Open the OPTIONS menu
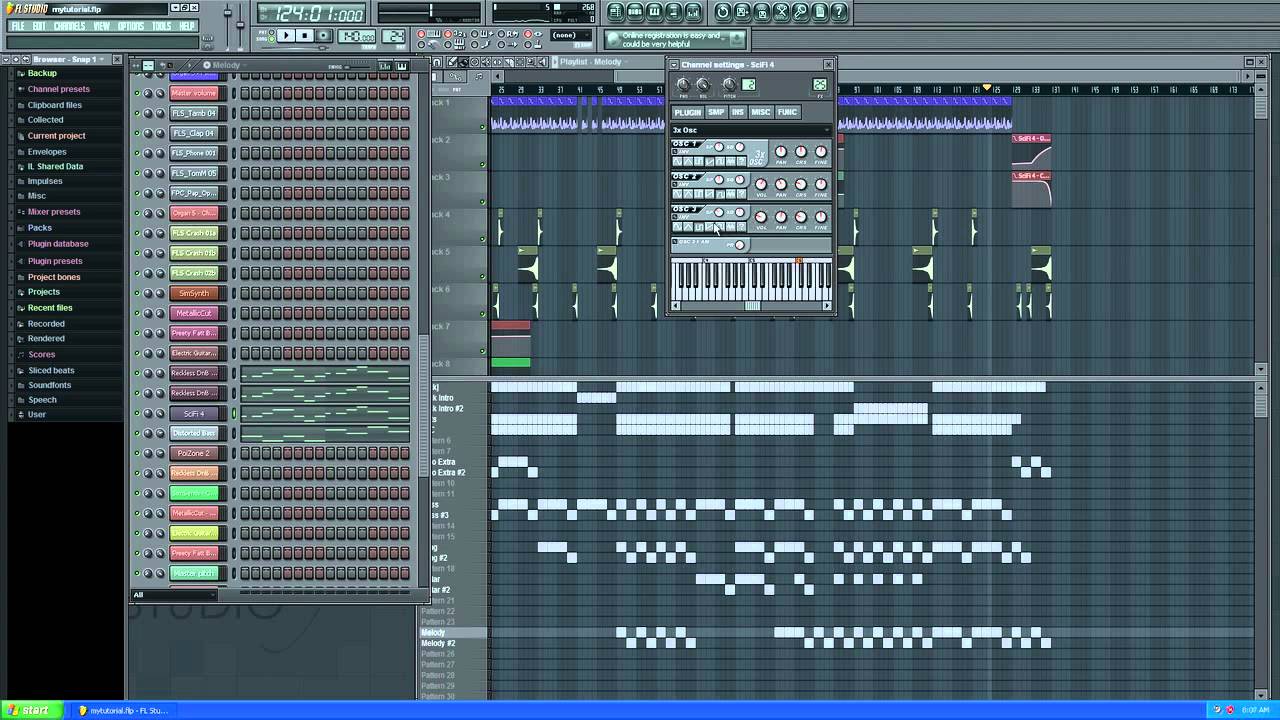The image size is (1280, 720). 131,26
